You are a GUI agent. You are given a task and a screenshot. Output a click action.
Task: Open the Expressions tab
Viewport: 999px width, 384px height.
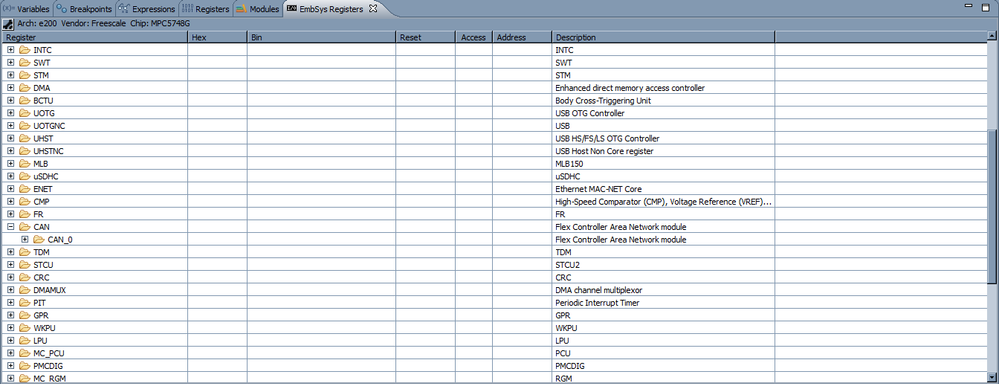[x=147, y=9]
